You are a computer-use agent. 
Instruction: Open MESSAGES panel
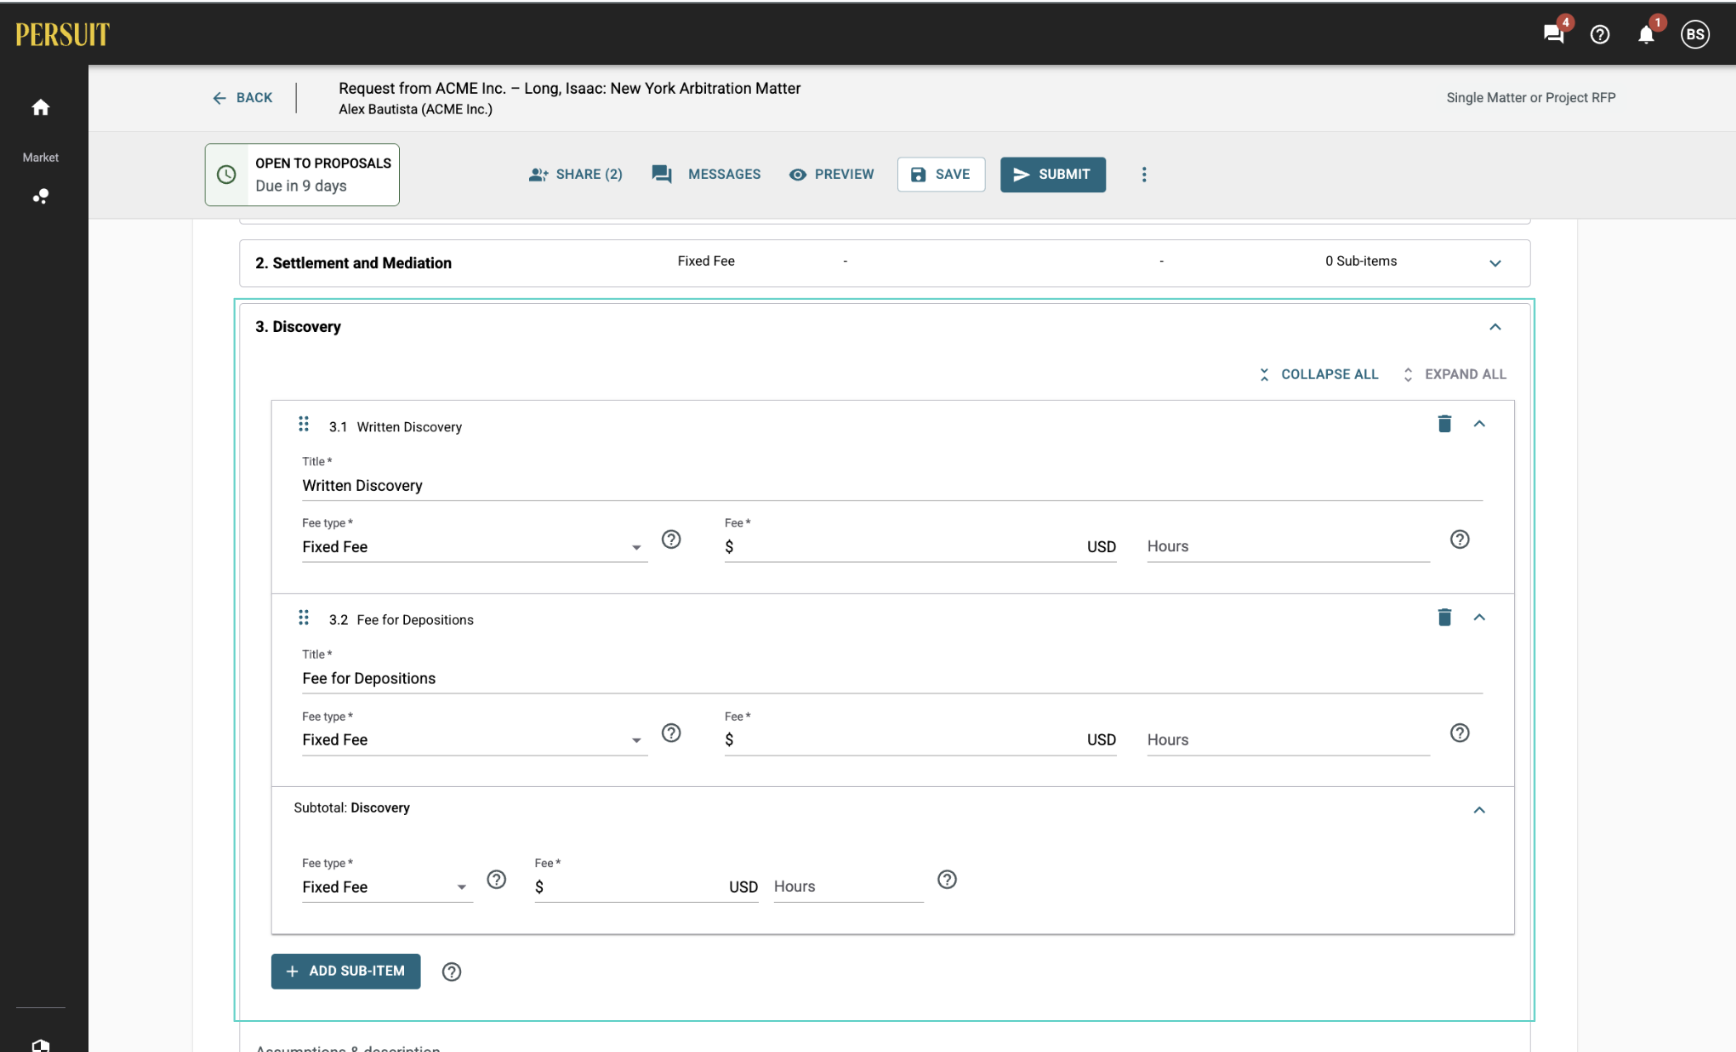click(706, 174)
